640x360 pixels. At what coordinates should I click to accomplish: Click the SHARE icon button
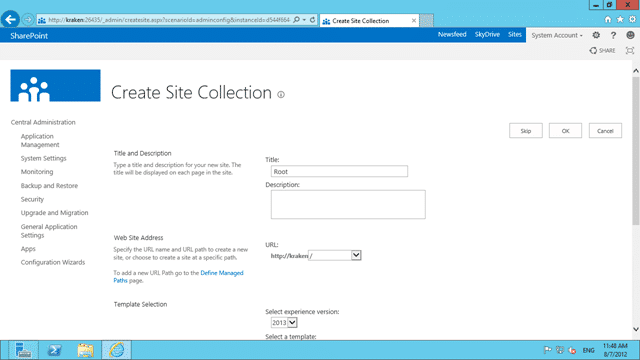pos(602,50)
